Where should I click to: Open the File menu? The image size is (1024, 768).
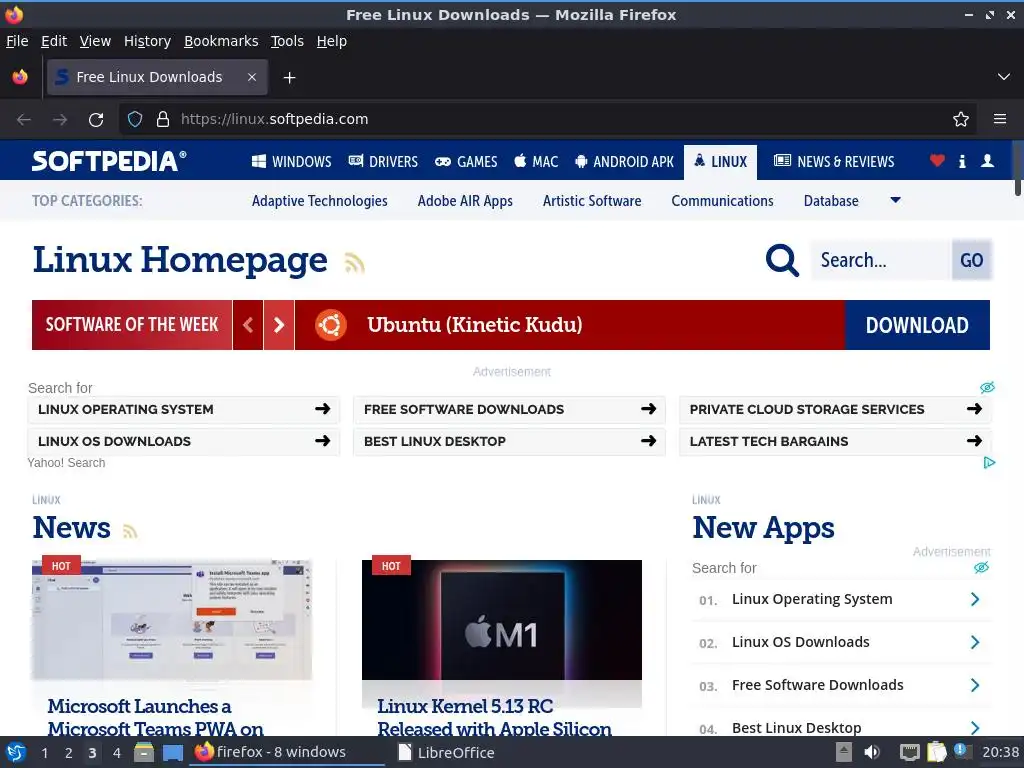coord(17,41)
